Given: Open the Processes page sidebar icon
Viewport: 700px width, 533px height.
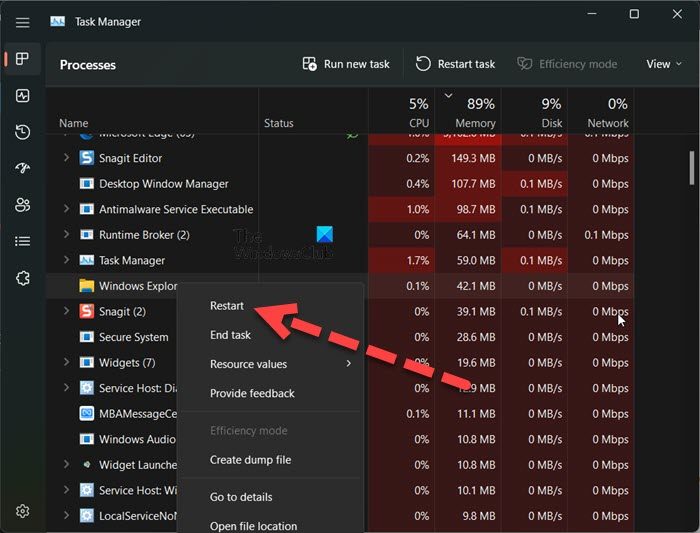Looking at the screenshot, I should point(22,58).
